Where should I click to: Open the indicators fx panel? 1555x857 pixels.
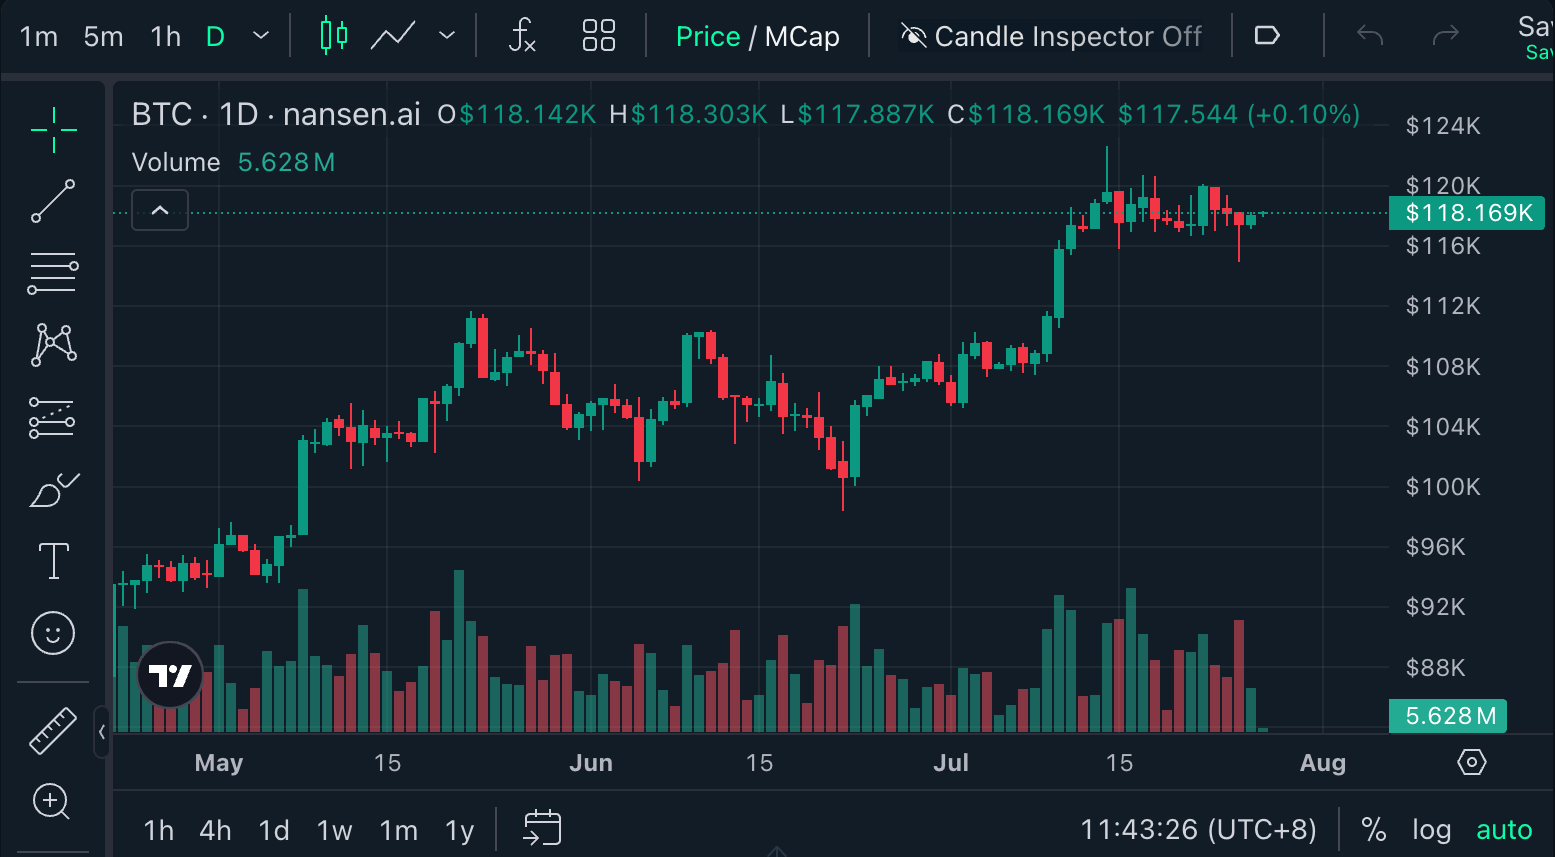pos(522,35)
